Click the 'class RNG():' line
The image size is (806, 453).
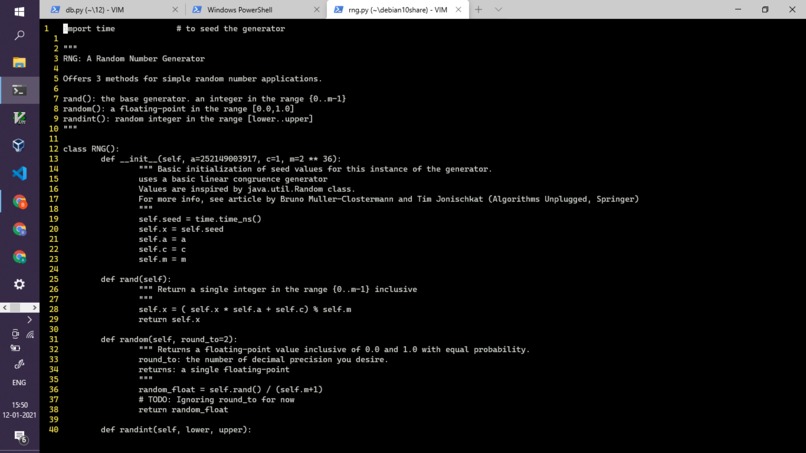91,149
